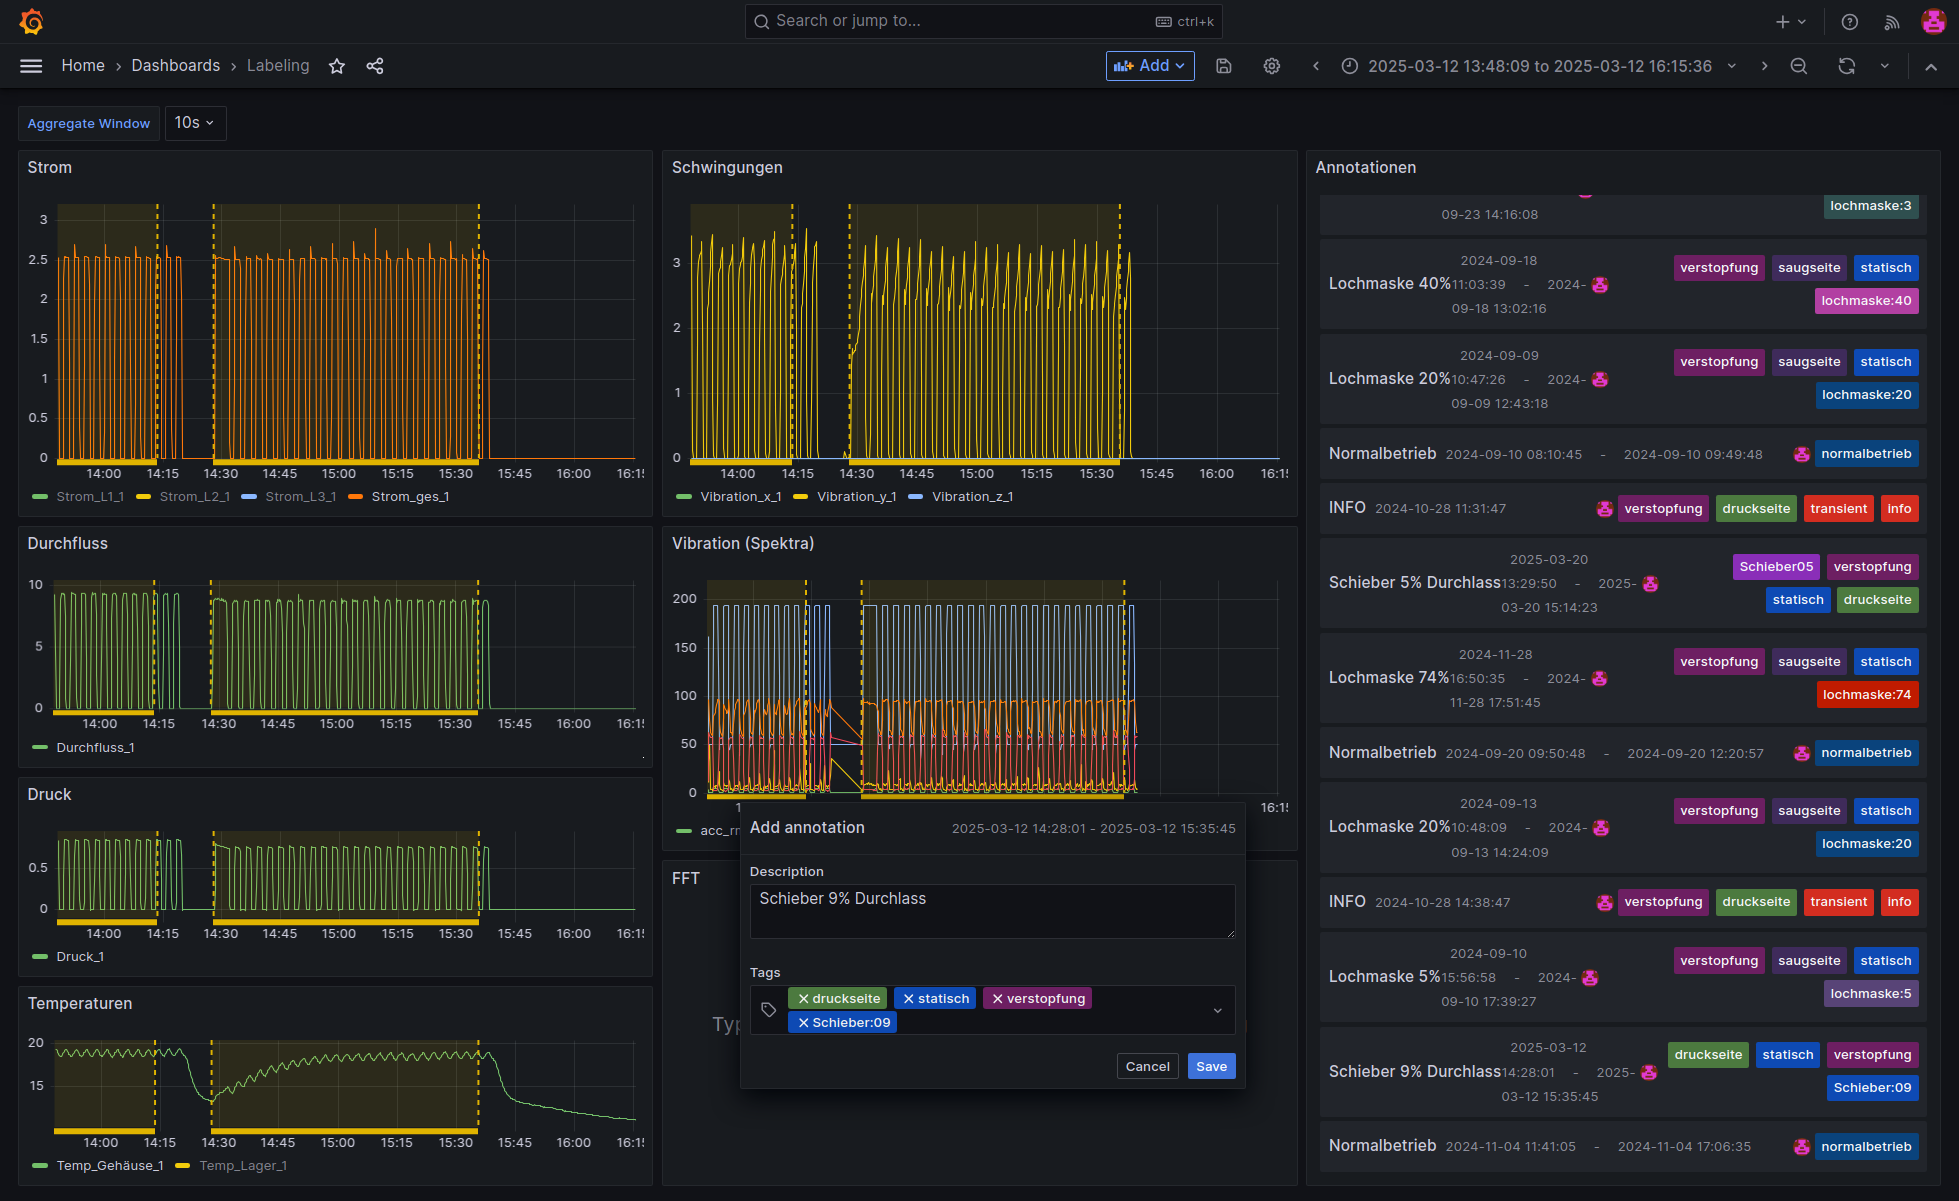Screen dimensions: 1959x1201
Task: Go to Home breadcrumb
Action: pos(82,66)
